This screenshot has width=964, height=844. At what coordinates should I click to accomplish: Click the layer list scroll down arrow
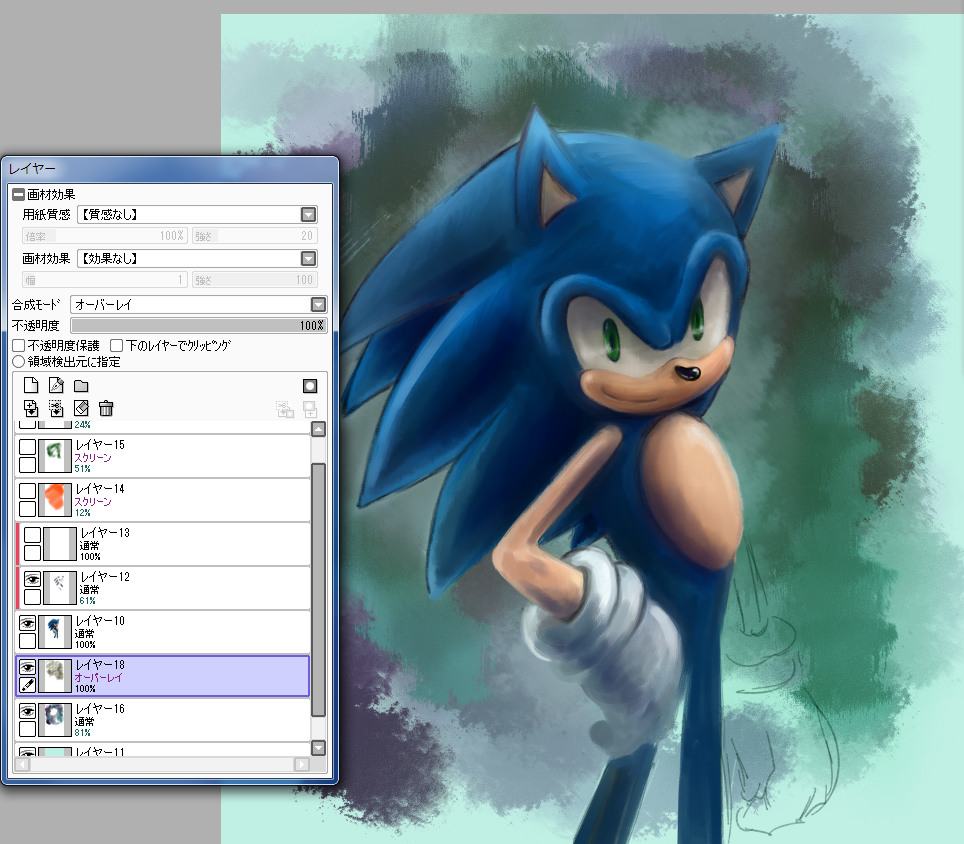[x=318, y=748]
